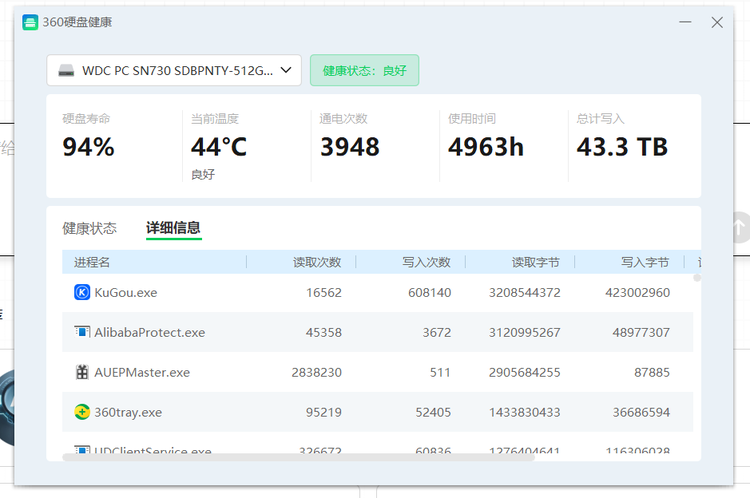The image size is (750, 498).
Task: Click the 健康状态：良好 status button
Action: 364,71
